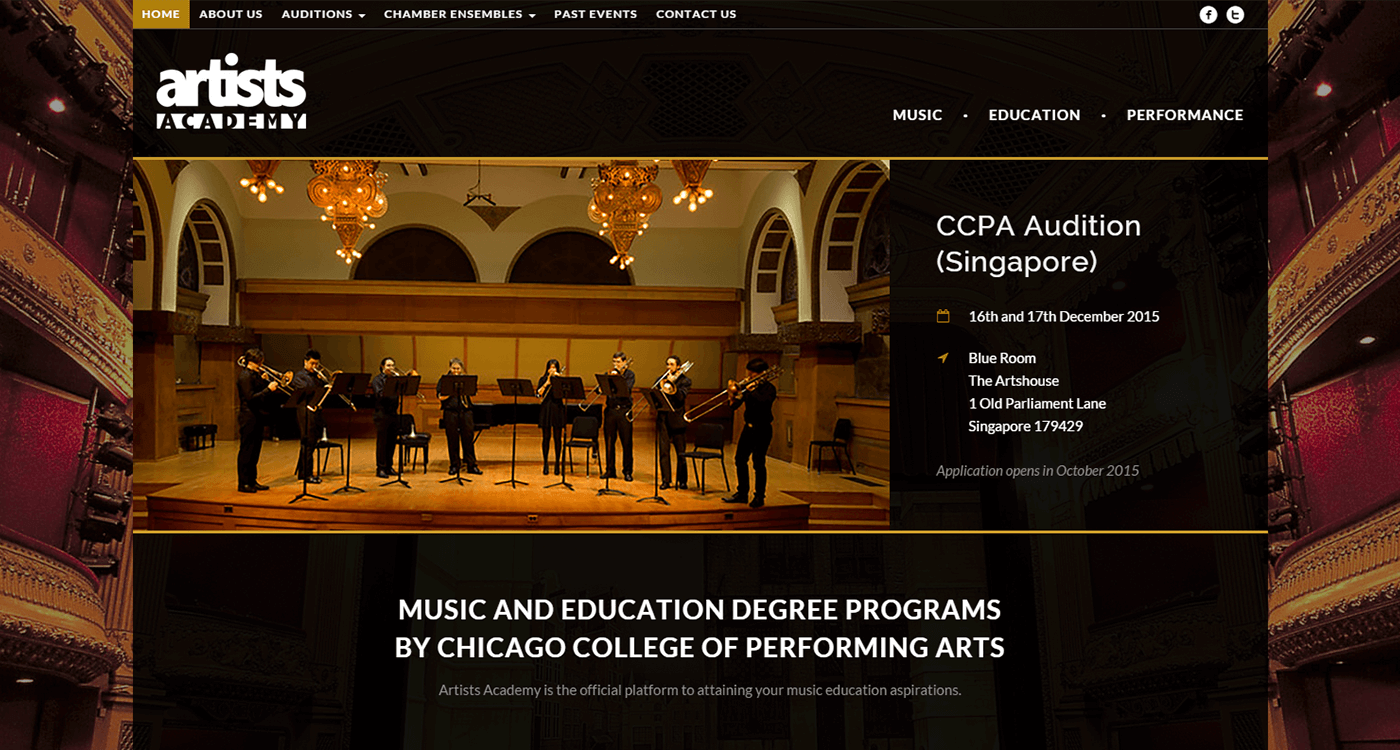Click the Artists Academy logo

pyautogui.click(x=231, y=92)
